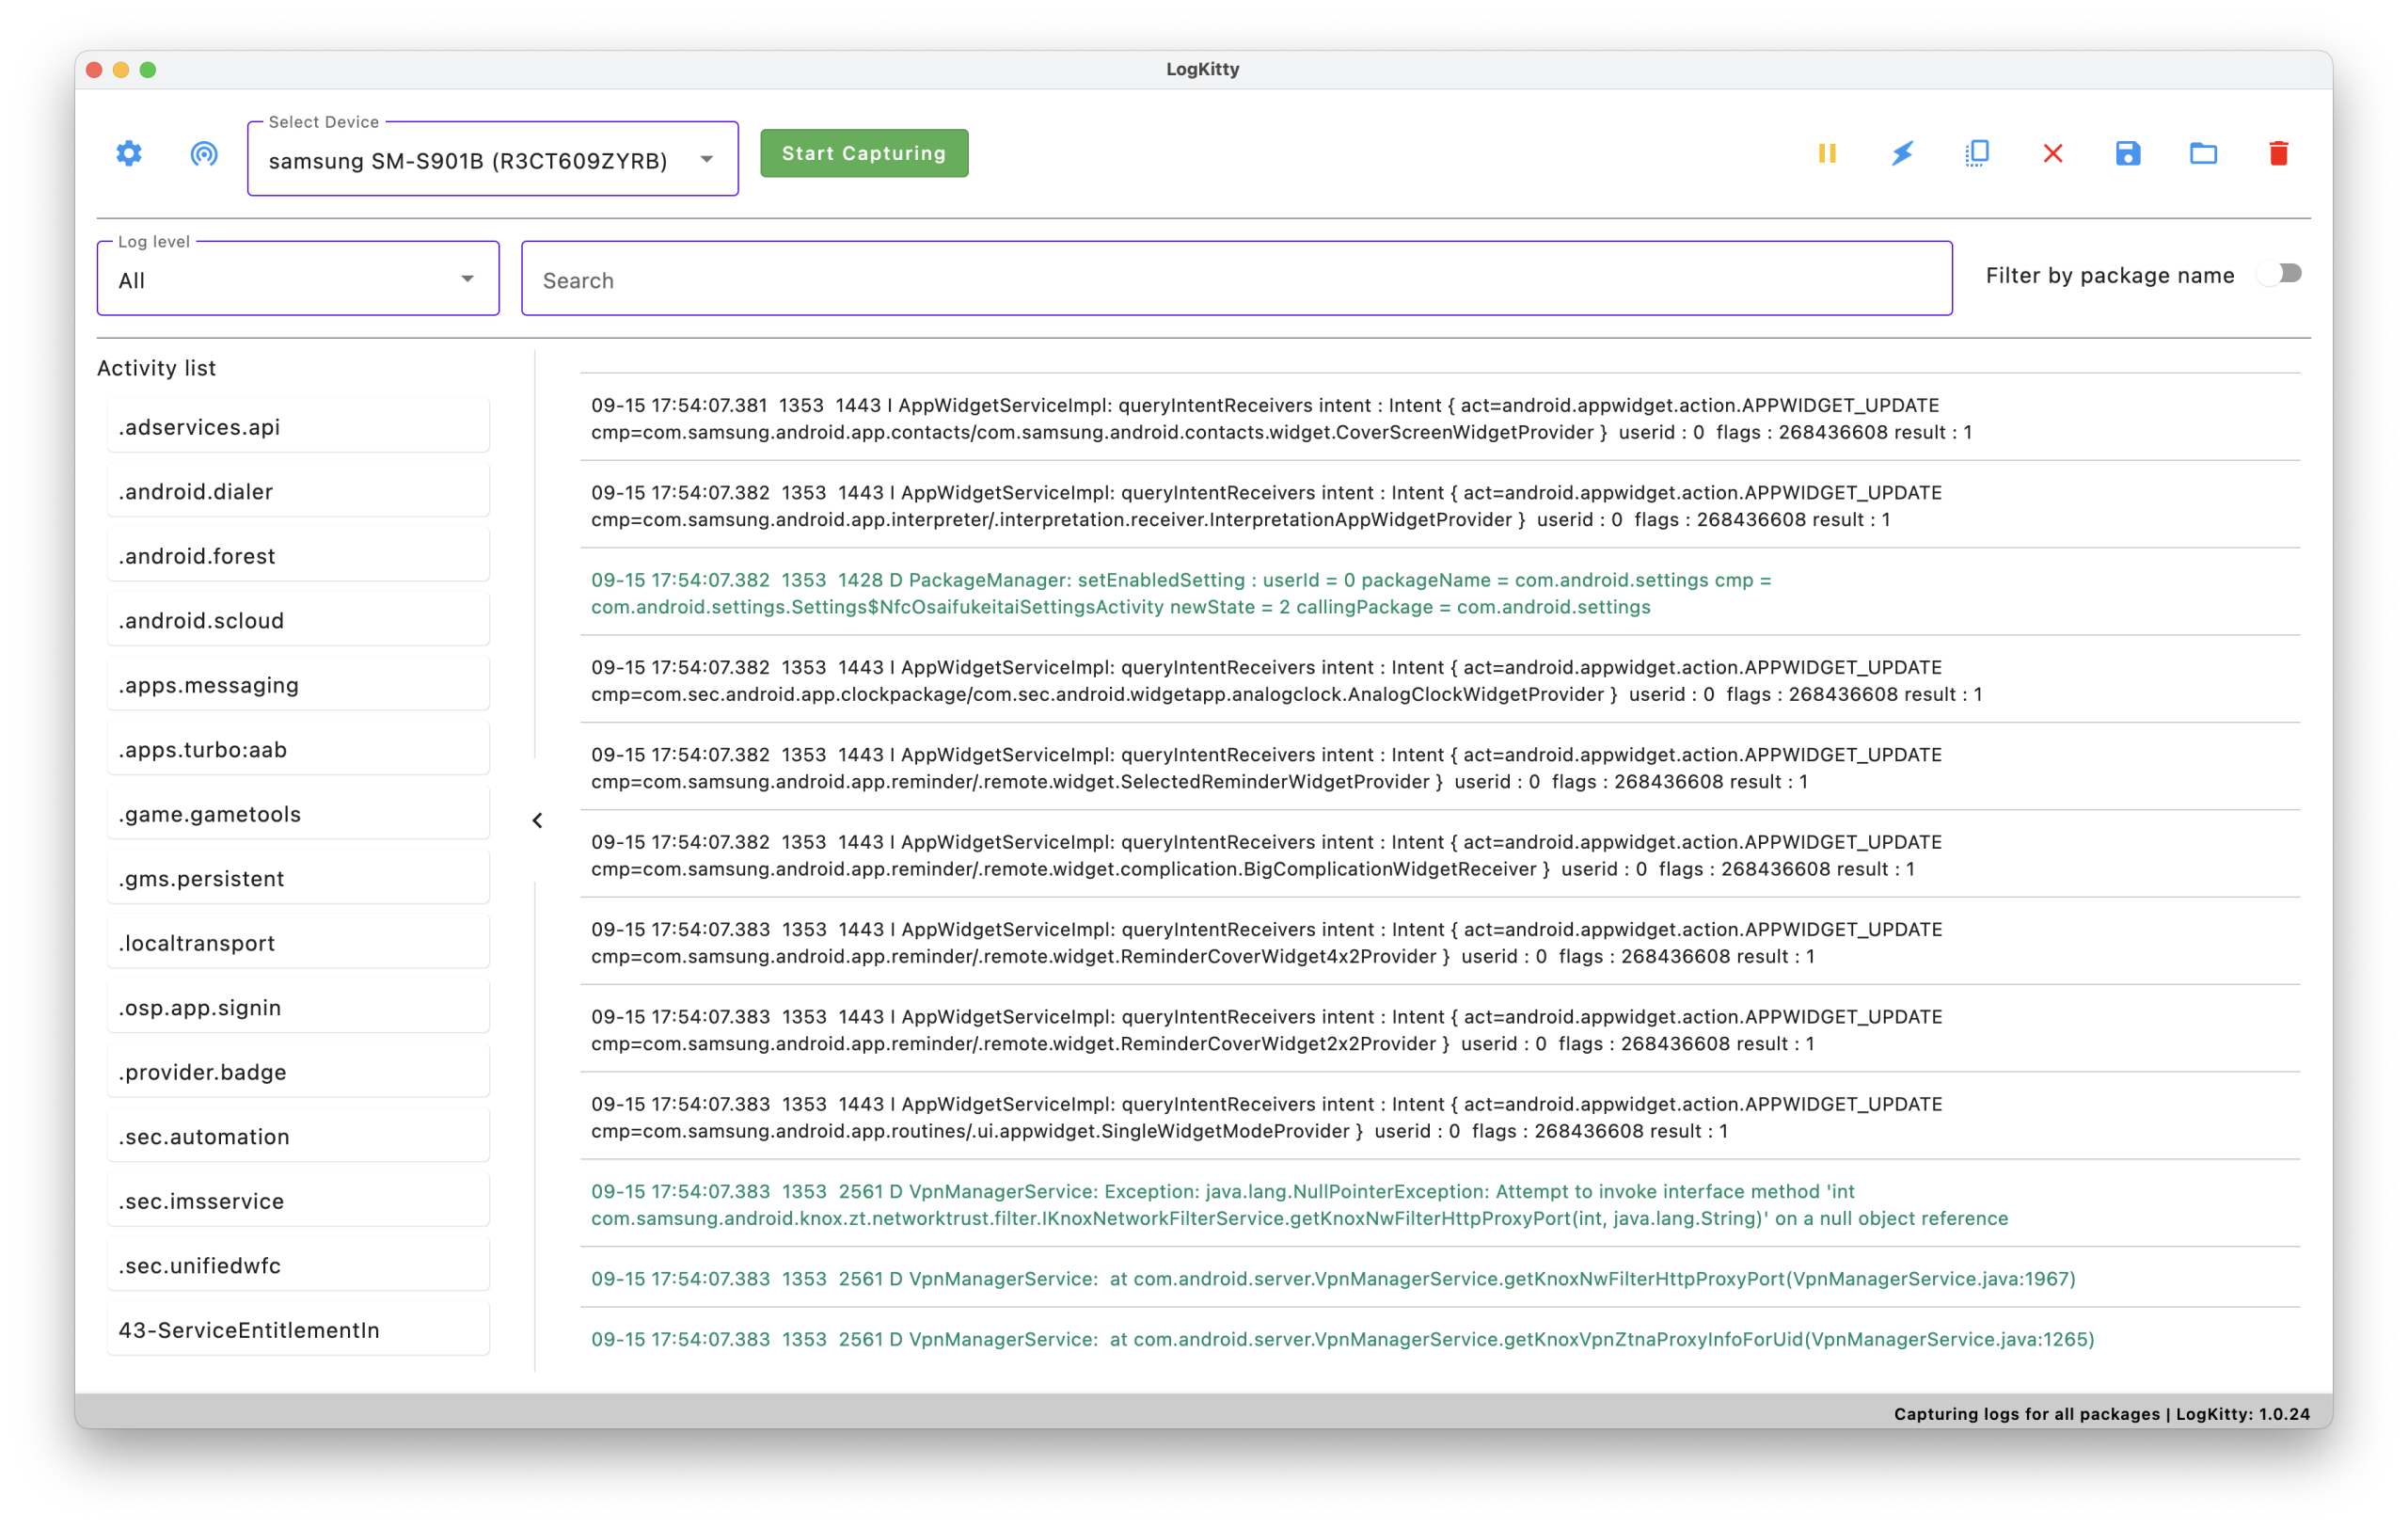This screenshot has height=1528, width=2408.
Task: Toggle Filter by package name switch
Action: click(2281, 274)
